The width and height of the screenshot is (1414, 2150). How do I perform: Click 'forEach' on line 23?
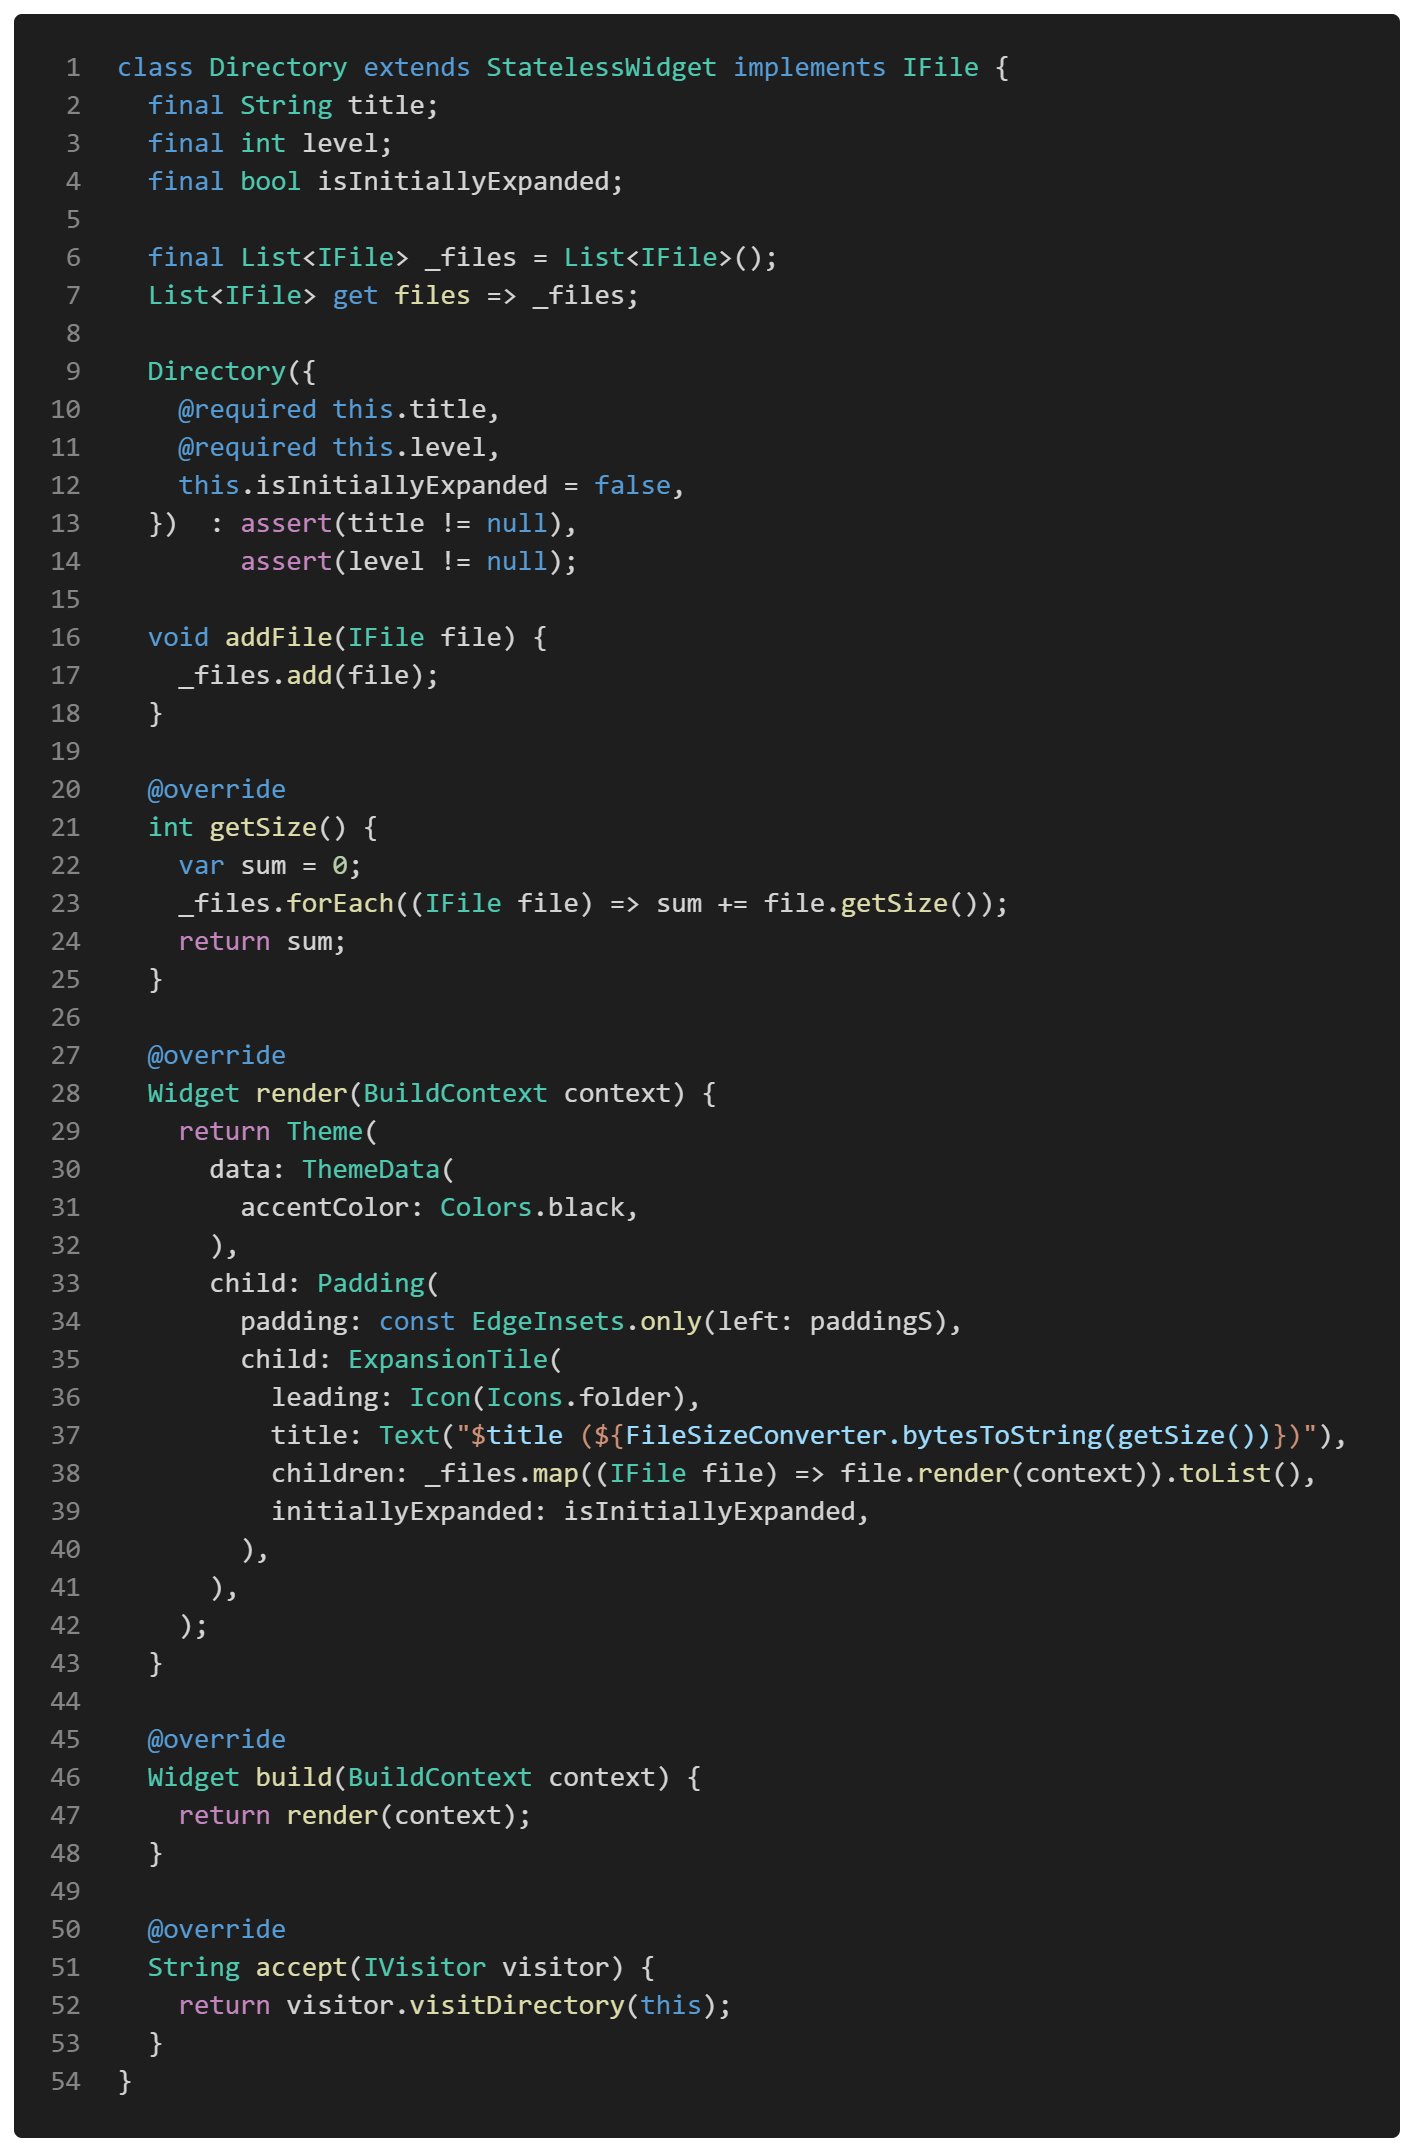tap(340, 904)
